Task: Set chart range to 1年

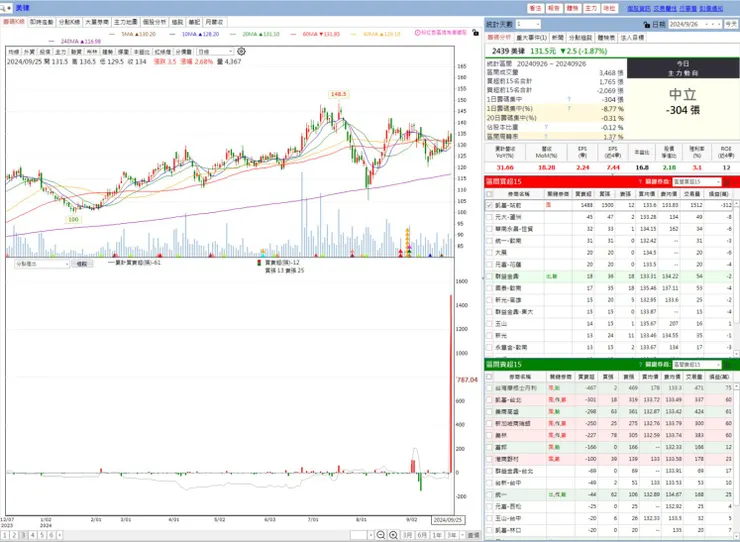Action: (x=437, y=535)
